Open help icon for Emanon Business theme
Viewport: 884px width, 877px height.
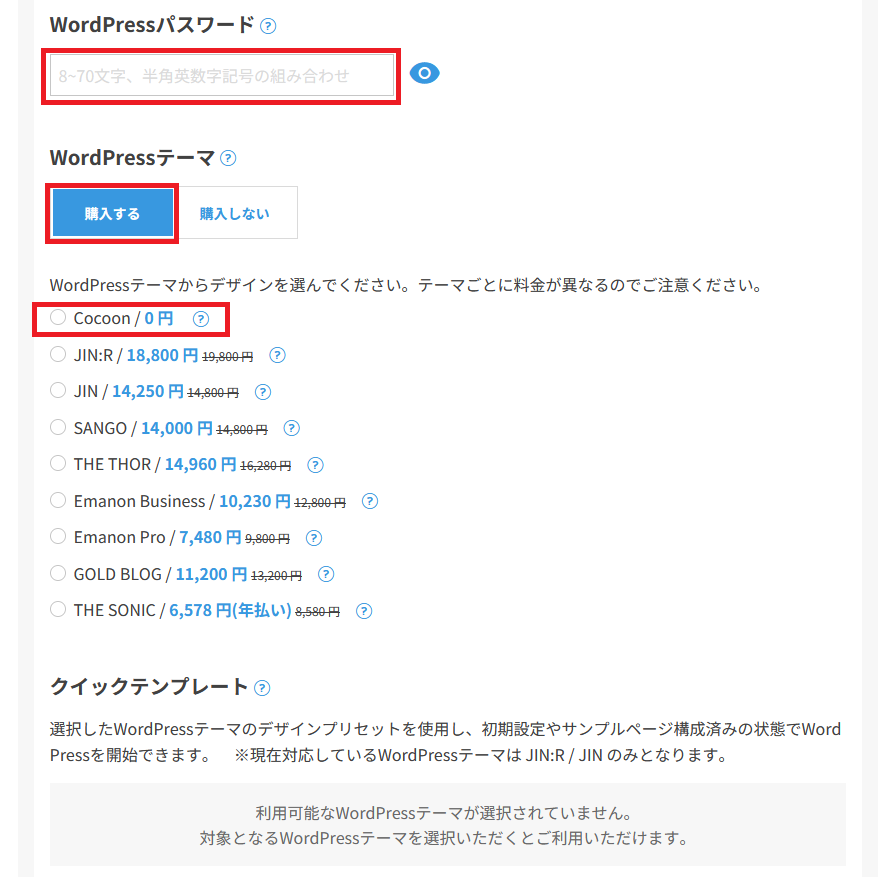coord(369,502)
